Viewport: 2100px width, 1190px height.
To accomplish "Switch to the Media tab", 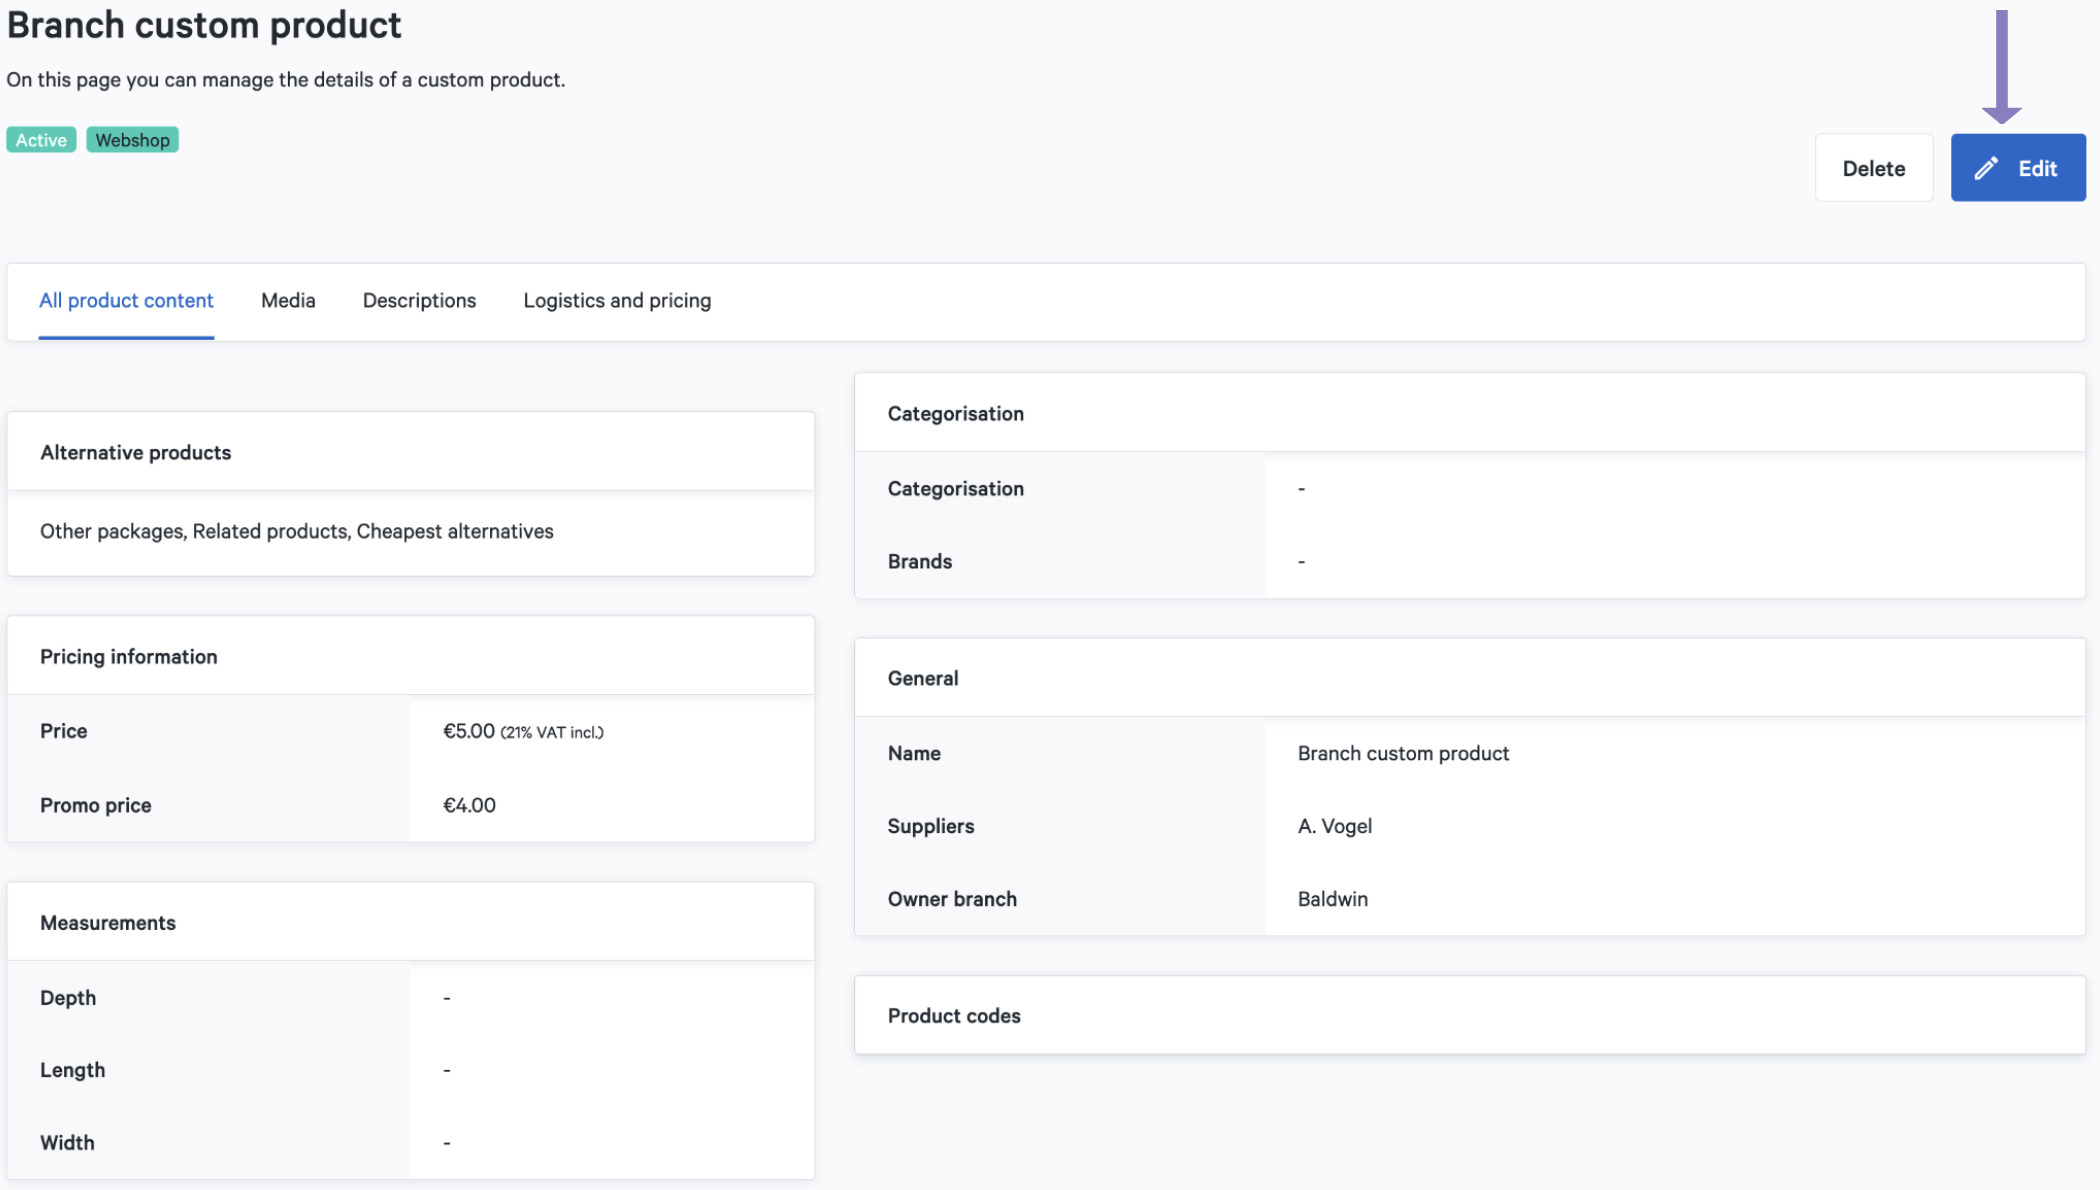I will (x=288, y=300).
